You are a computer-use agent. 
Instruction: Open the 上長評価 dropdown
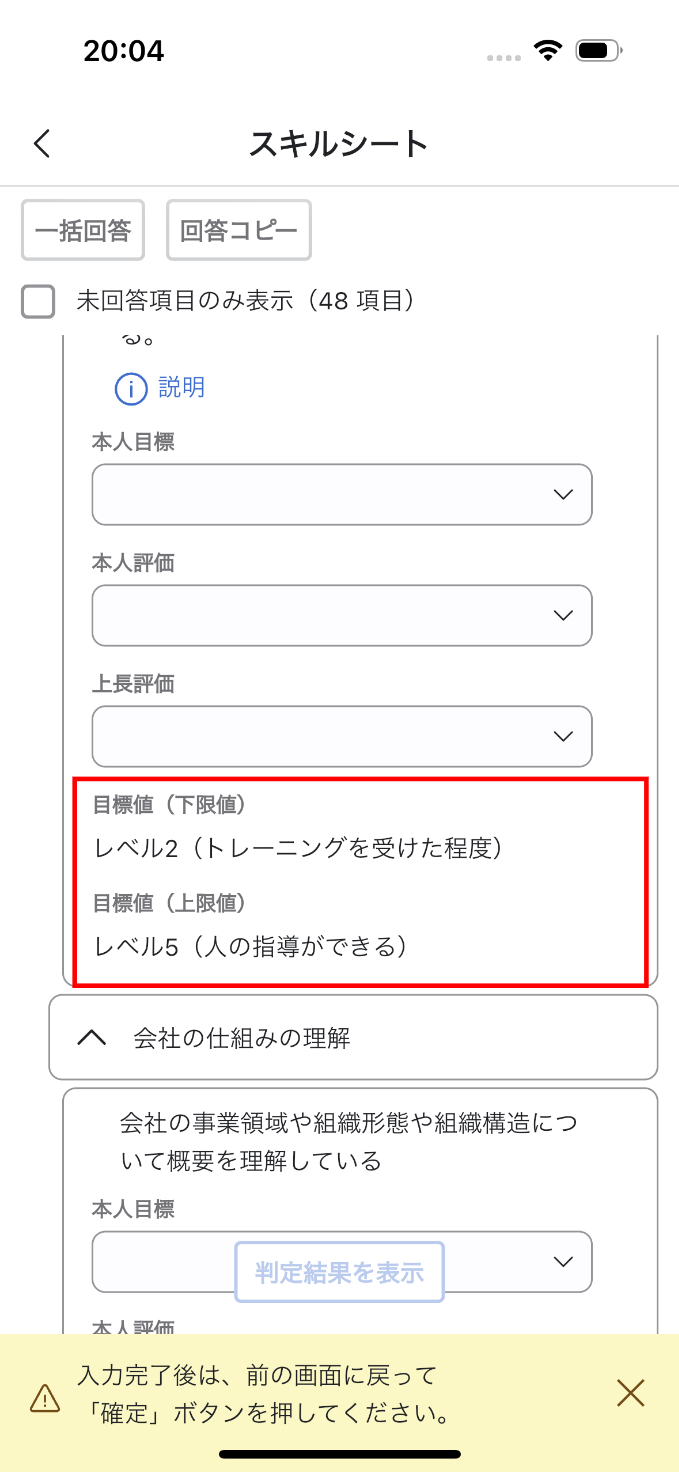[342, 736]
